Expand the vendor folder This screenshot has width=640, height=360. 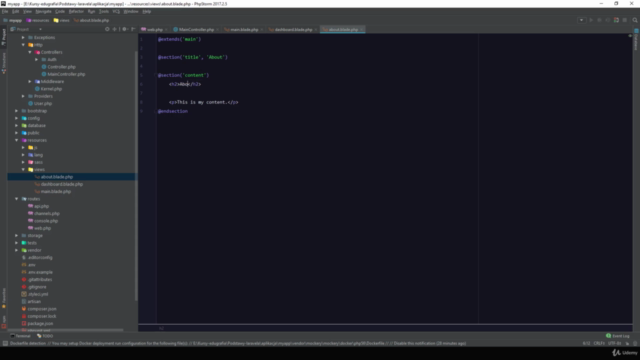(x=17, y=250)
